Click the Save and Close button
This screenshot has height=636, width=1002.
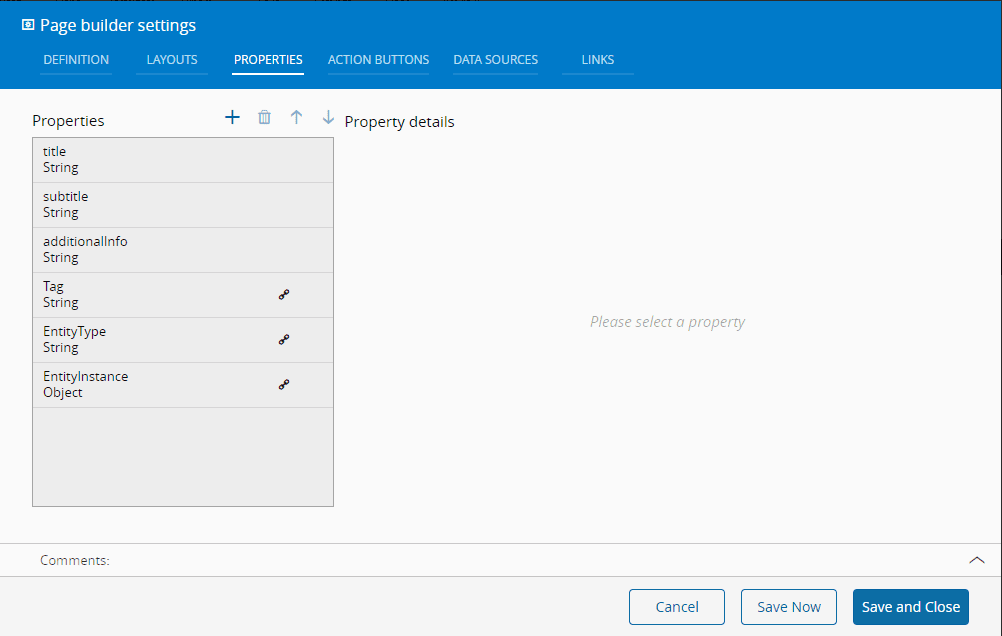coord(911,607)
